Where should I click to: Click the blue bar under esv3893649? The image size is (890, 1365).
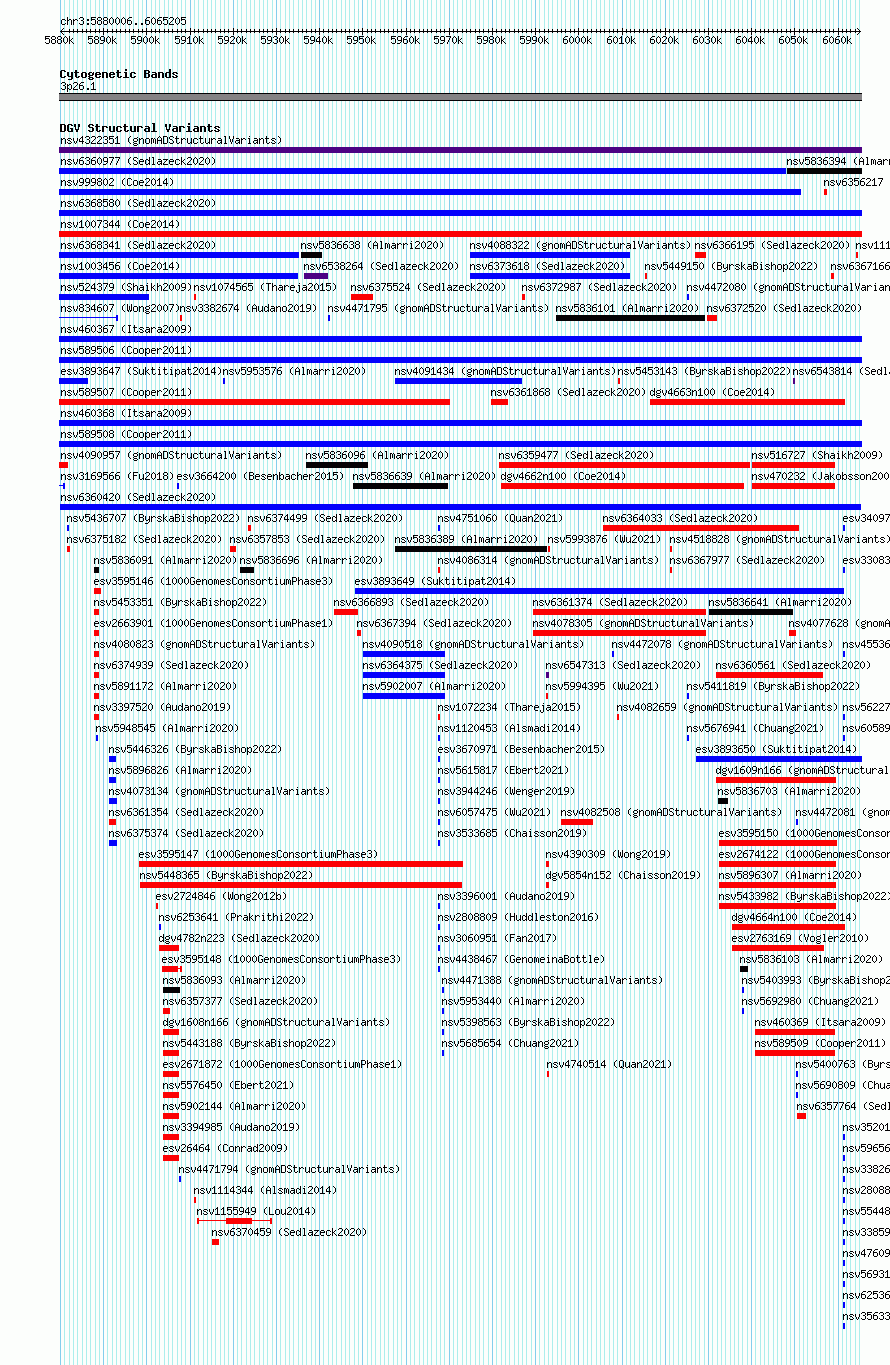point(599,591)
